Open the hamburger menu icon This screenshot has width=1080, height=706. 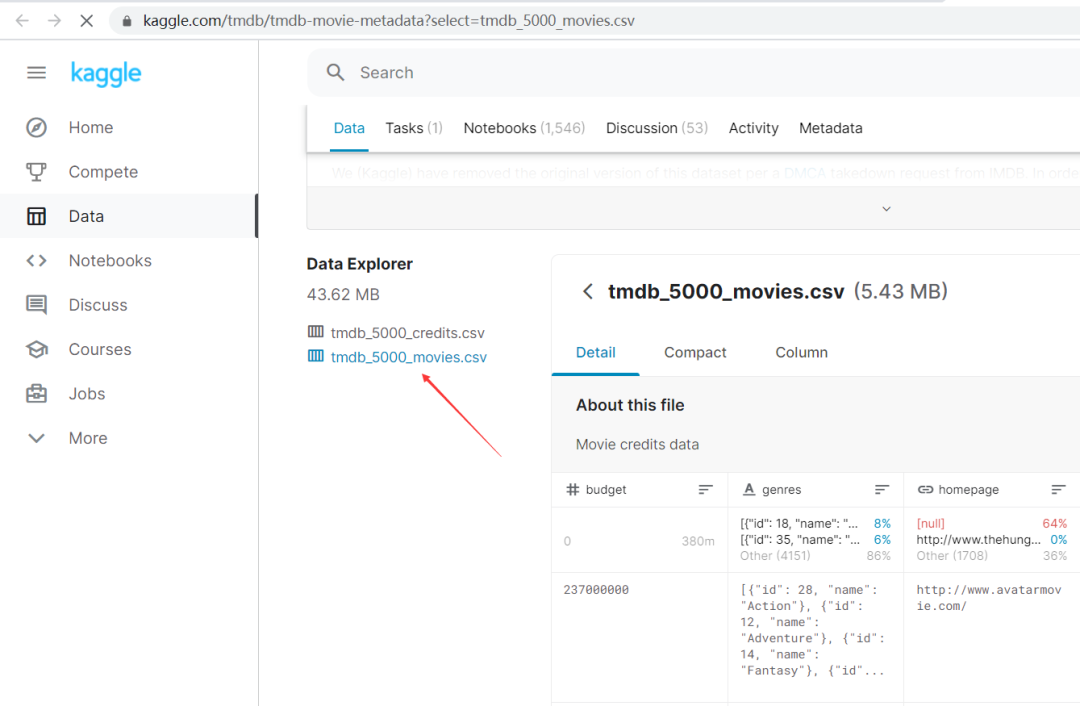pyautogui.click(x=37, y=72)
